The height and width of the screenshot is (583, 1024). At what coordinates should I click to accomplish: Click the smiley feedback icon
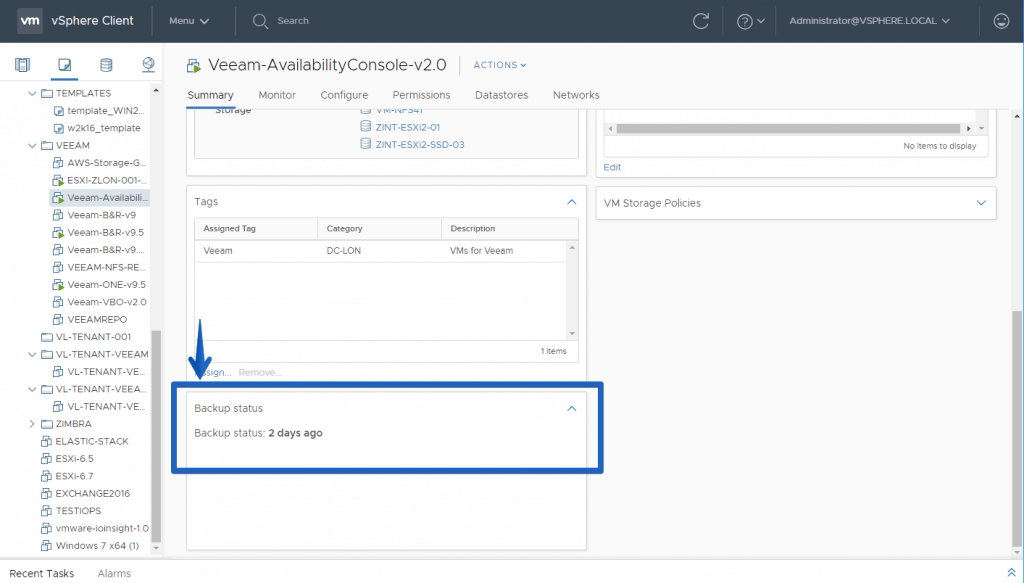tap(1001, 21)
